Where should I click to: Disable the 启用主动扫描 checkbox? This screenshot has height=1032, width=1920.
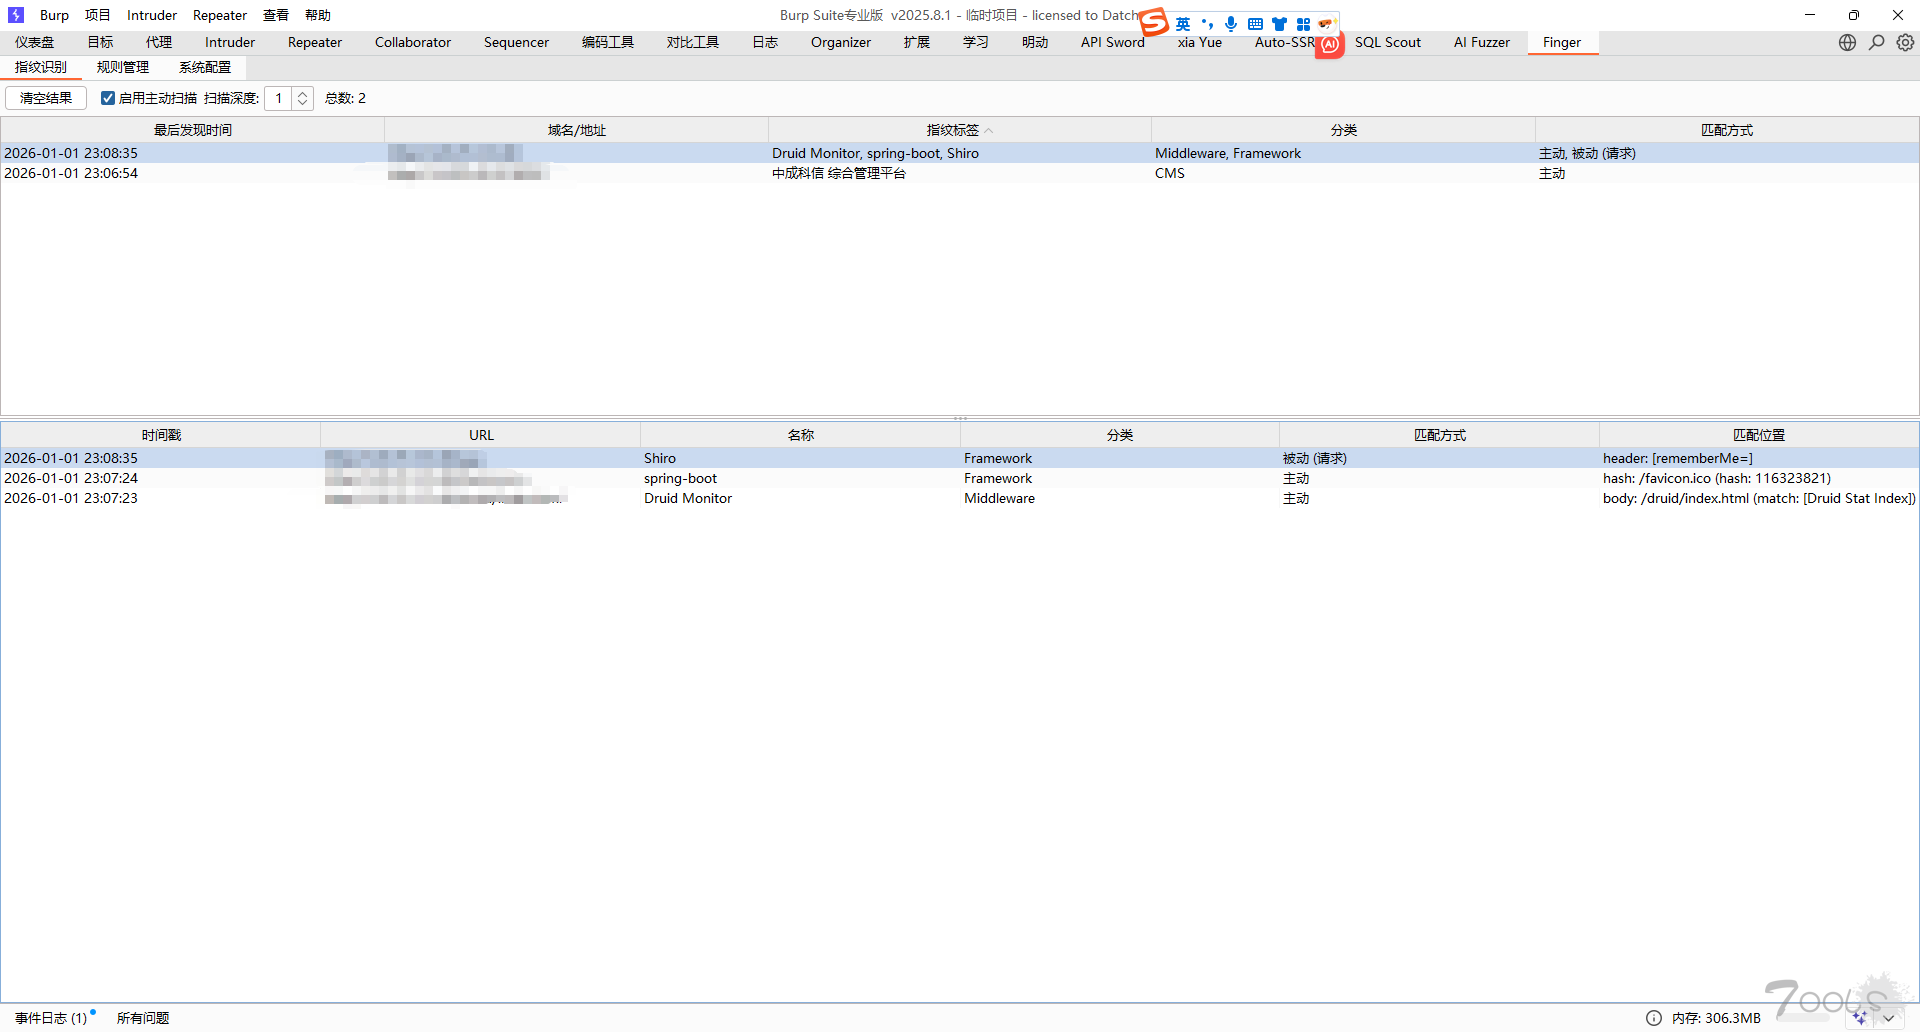pos(108,98)
